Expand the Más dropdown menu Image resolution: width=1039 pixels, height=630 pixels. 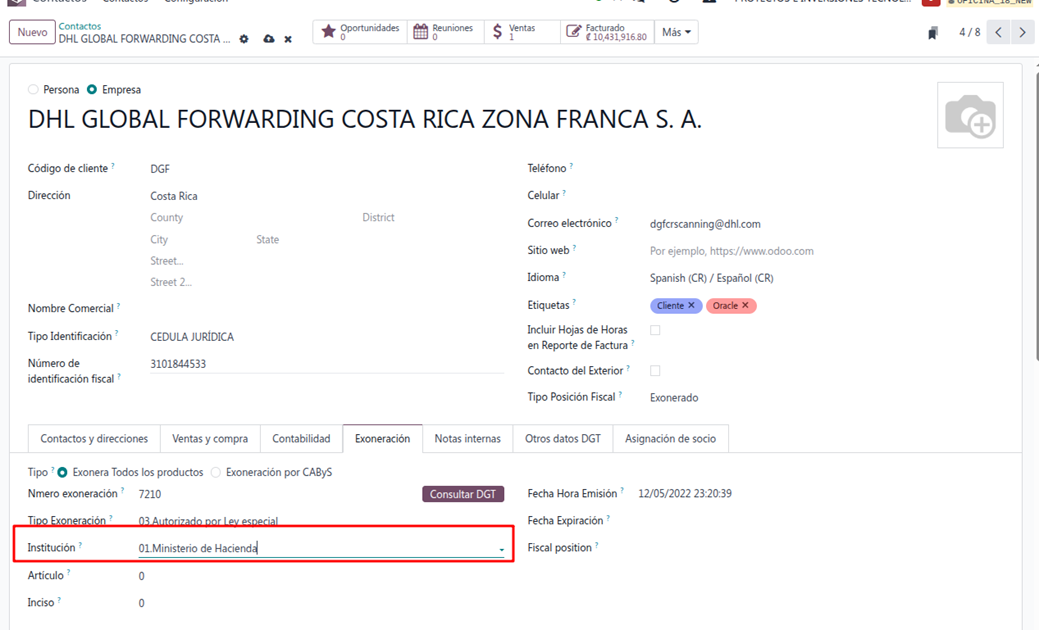676,32
